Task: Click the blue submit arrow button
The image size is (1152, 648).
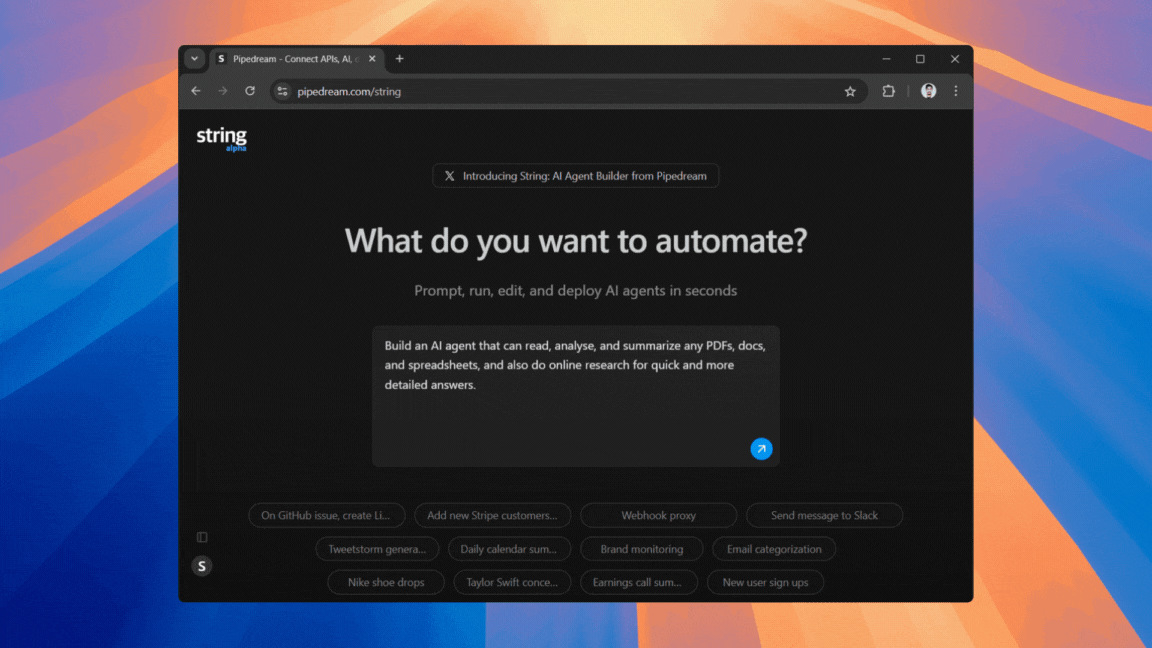Action: pos(761,448)
